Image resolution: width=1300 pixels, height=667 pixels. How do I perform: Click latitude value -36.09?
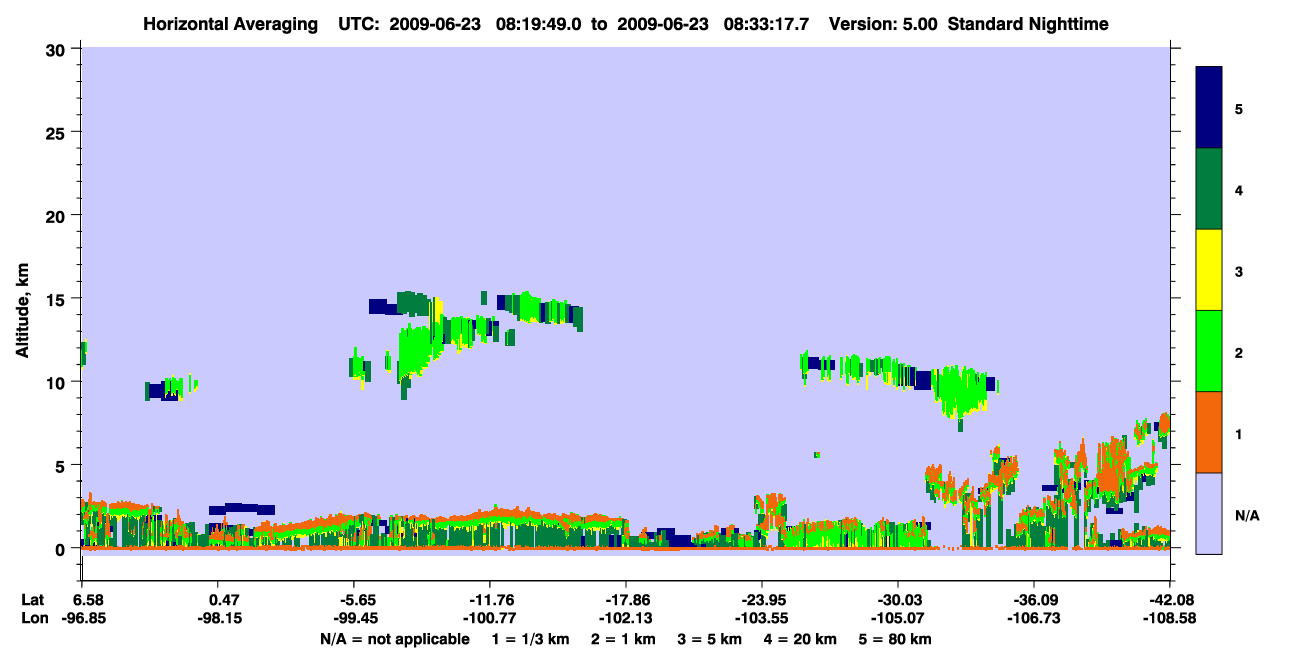[x=1034, y=600]
